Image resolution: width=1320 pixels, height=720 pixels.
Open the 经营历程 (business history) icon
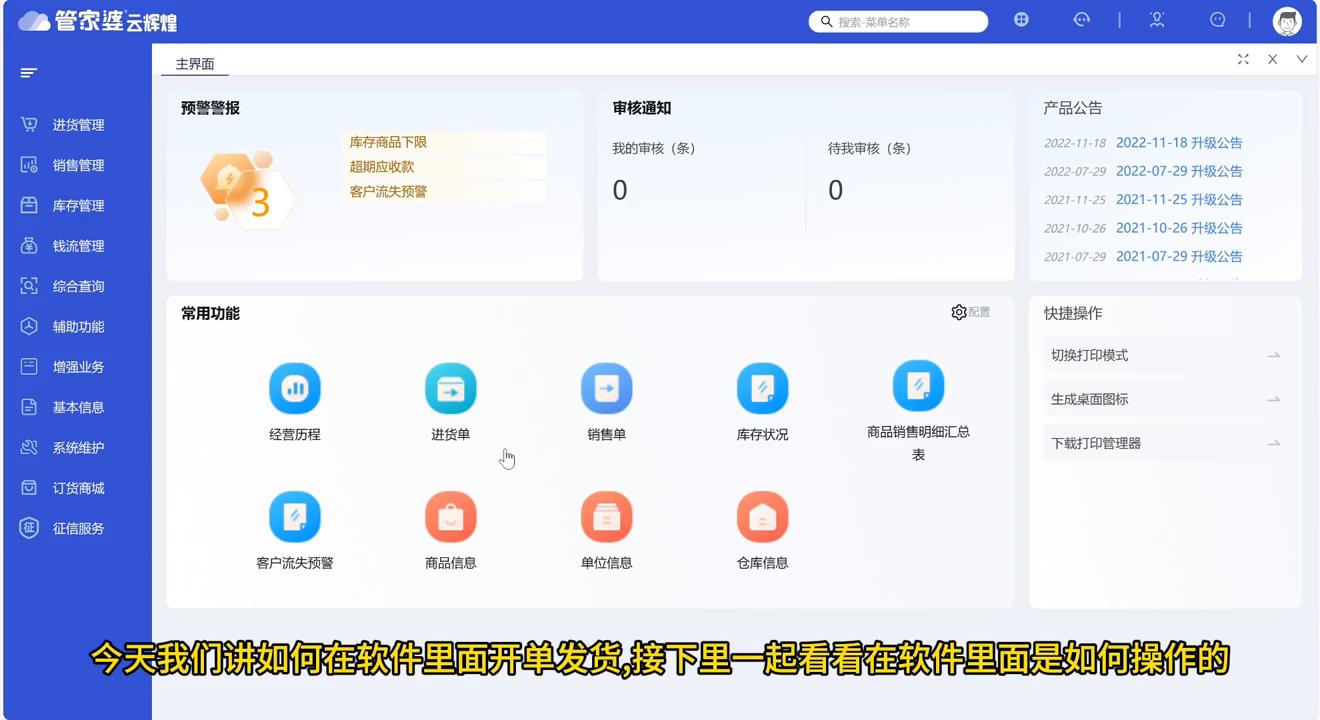tap(294, 388)
